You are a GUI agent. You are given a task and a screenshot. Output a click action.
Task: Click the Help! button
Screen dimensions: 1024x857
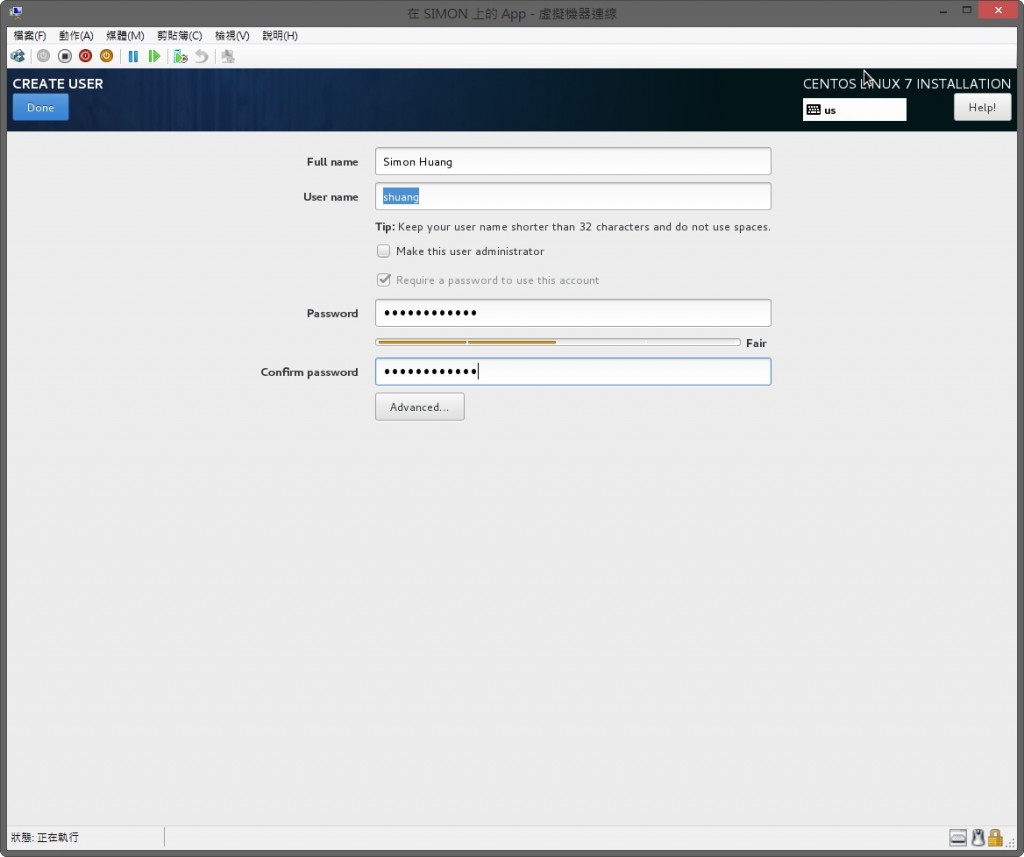tap(982, 108)
